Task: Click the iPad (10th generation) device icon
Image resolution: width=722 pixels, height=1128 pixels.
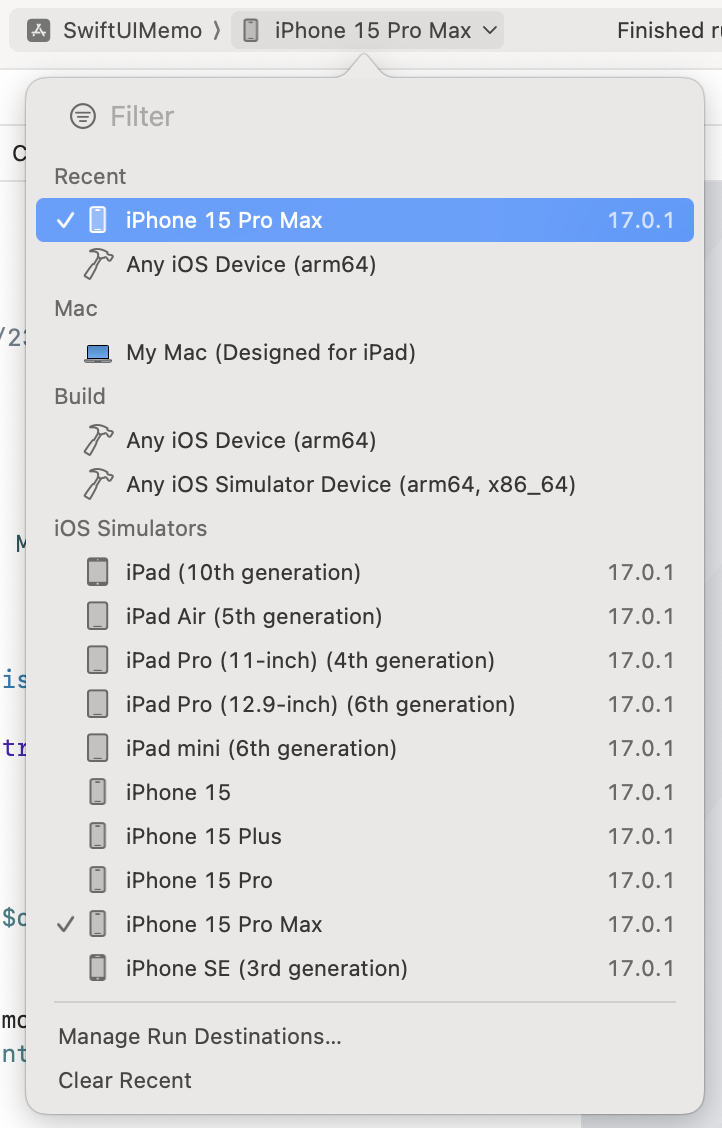Action: (x=98, y=573)
